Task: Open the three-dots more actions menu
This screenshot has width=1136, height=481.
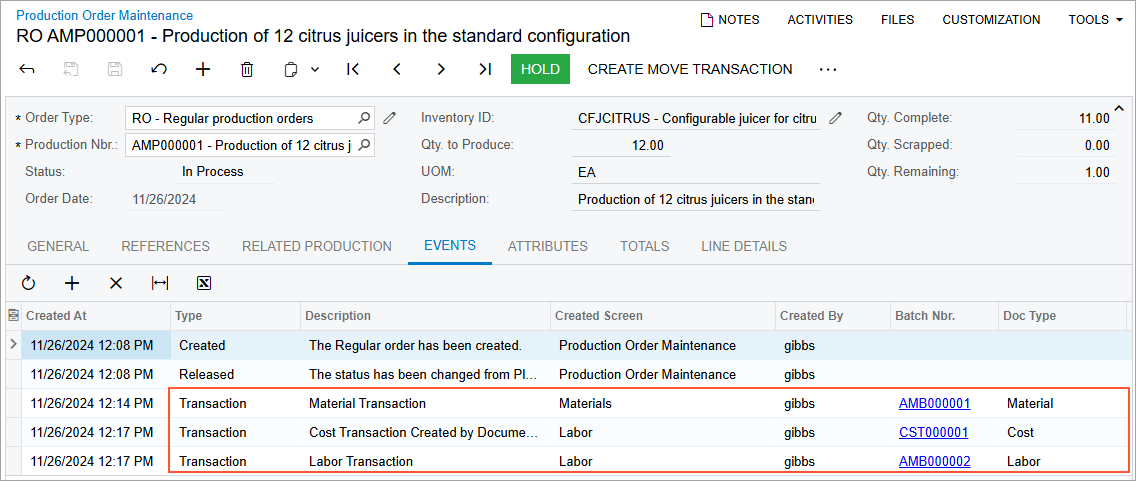Action: coord(827,70)
